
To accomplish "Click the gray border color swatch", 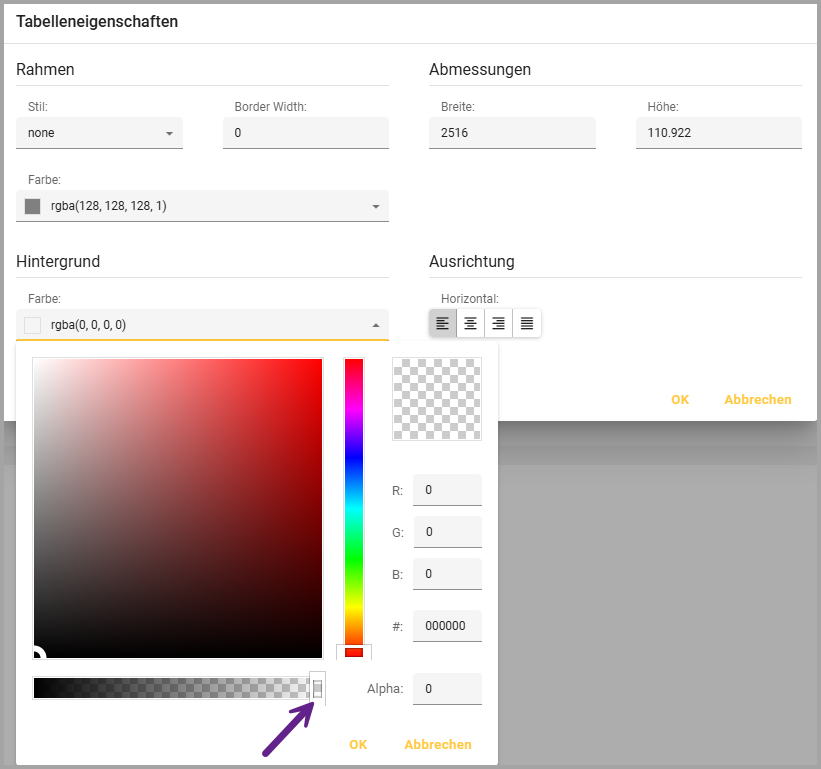I will click(x=32, y=206).
